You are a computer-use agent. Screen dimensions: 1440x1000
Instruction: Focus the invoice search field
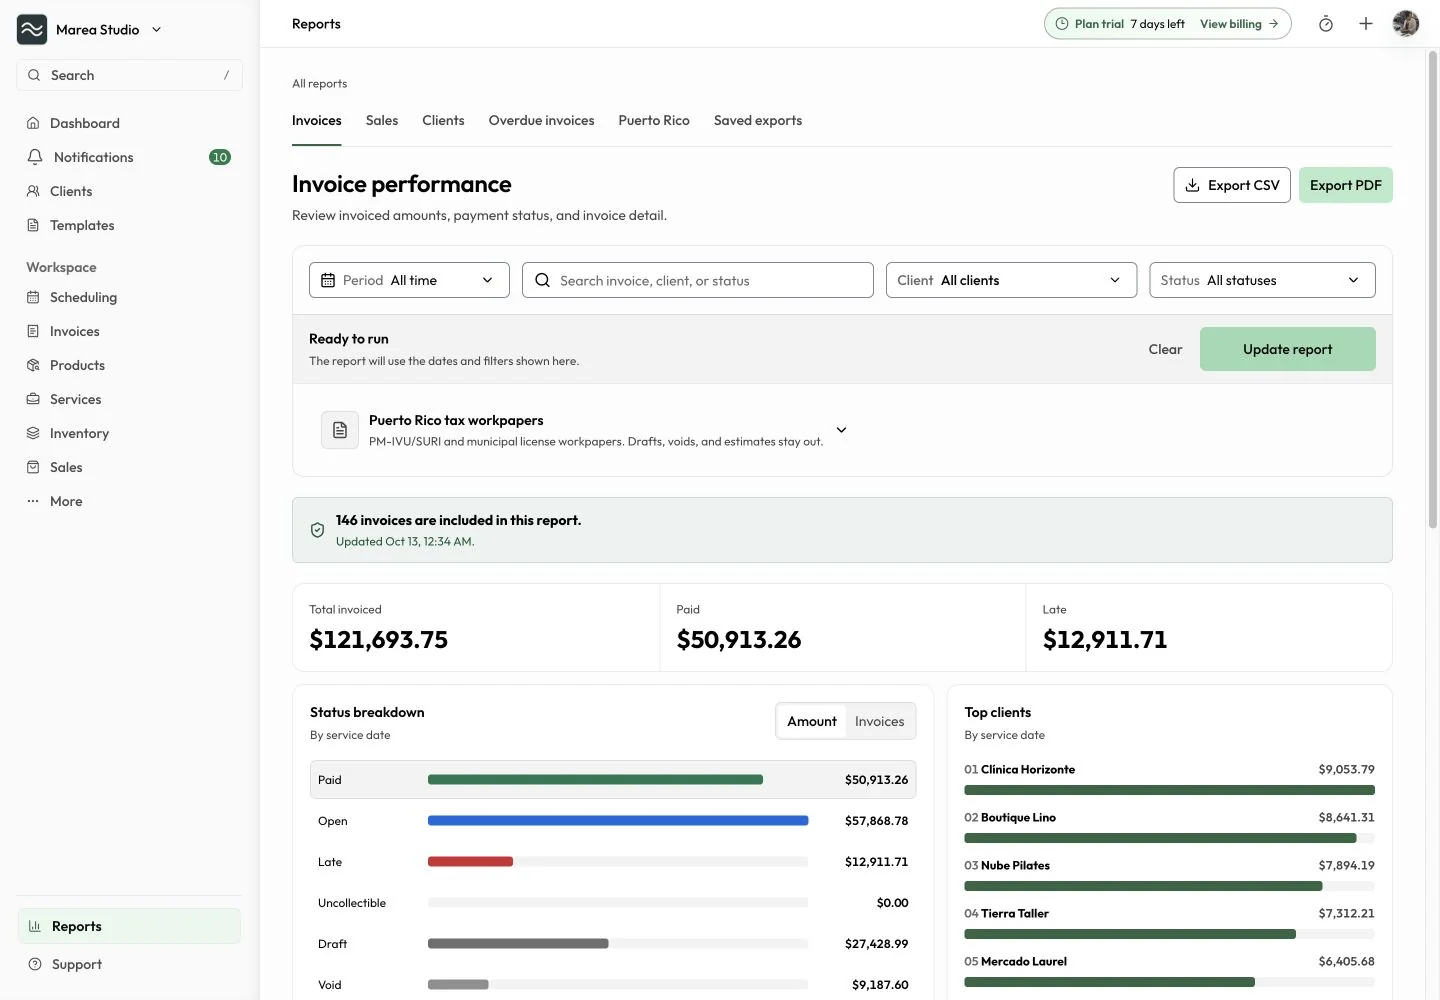pyautogui.click(x=698, y=280)
